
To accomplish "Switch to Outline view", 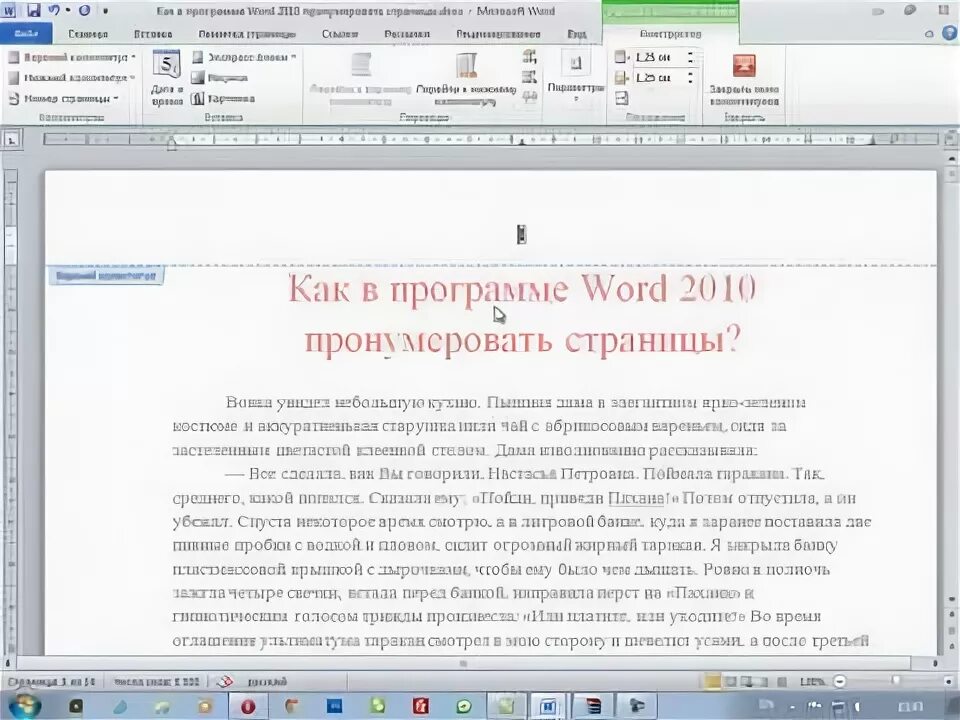I will click(x=763, y=681).
